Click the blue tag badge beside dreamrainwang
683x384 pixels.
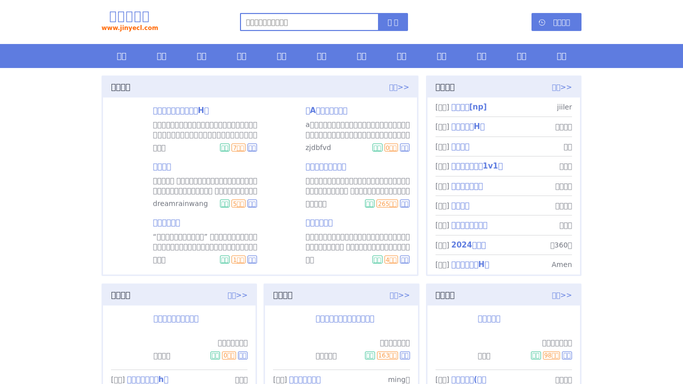252,204
